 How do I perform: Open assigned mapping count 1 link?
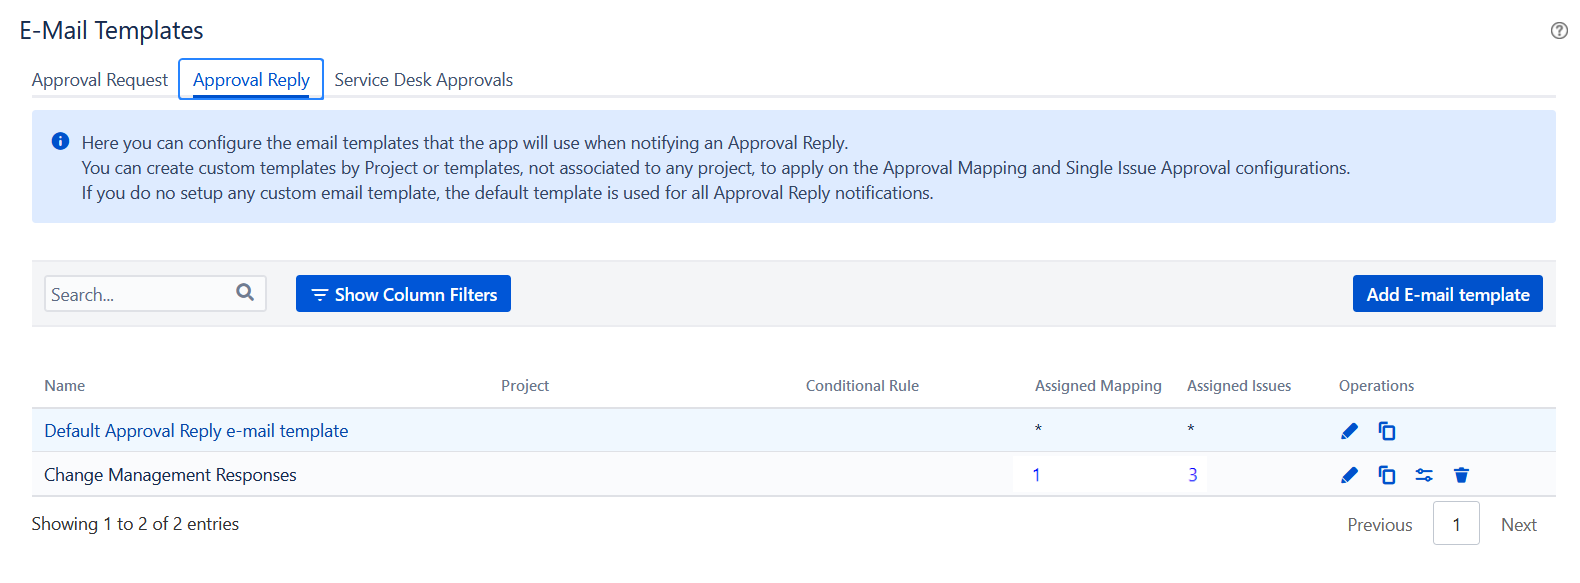point(1036,475)
